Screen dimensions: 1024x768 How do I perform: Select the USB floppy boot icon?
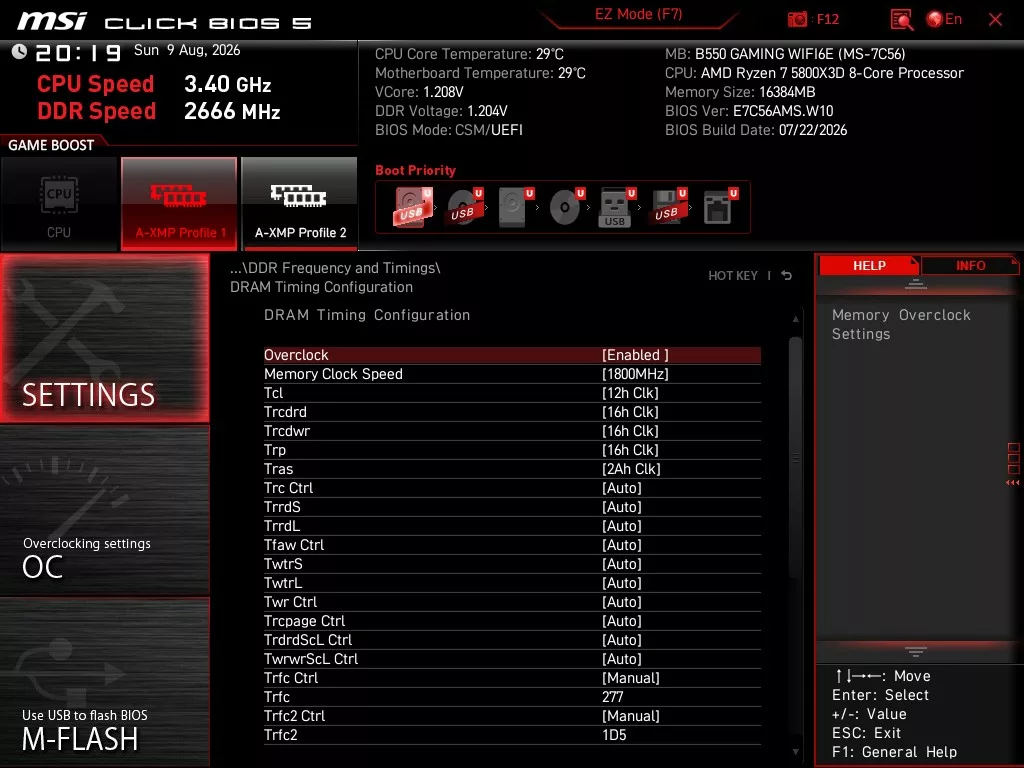[668, 207]
